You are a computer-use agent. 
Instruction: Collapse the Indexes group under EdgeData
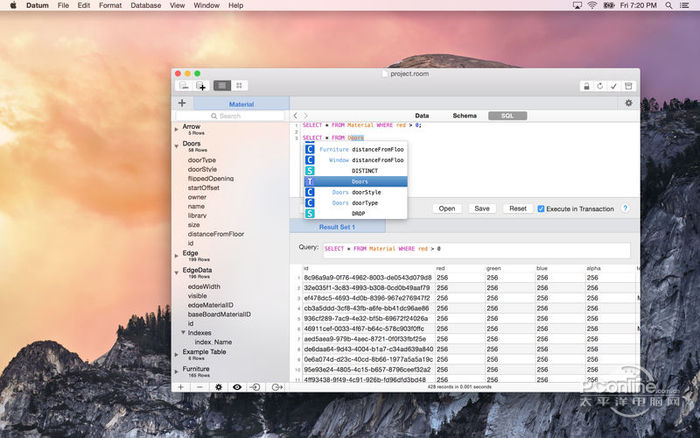pyautogui.click(x=184, y=332)
